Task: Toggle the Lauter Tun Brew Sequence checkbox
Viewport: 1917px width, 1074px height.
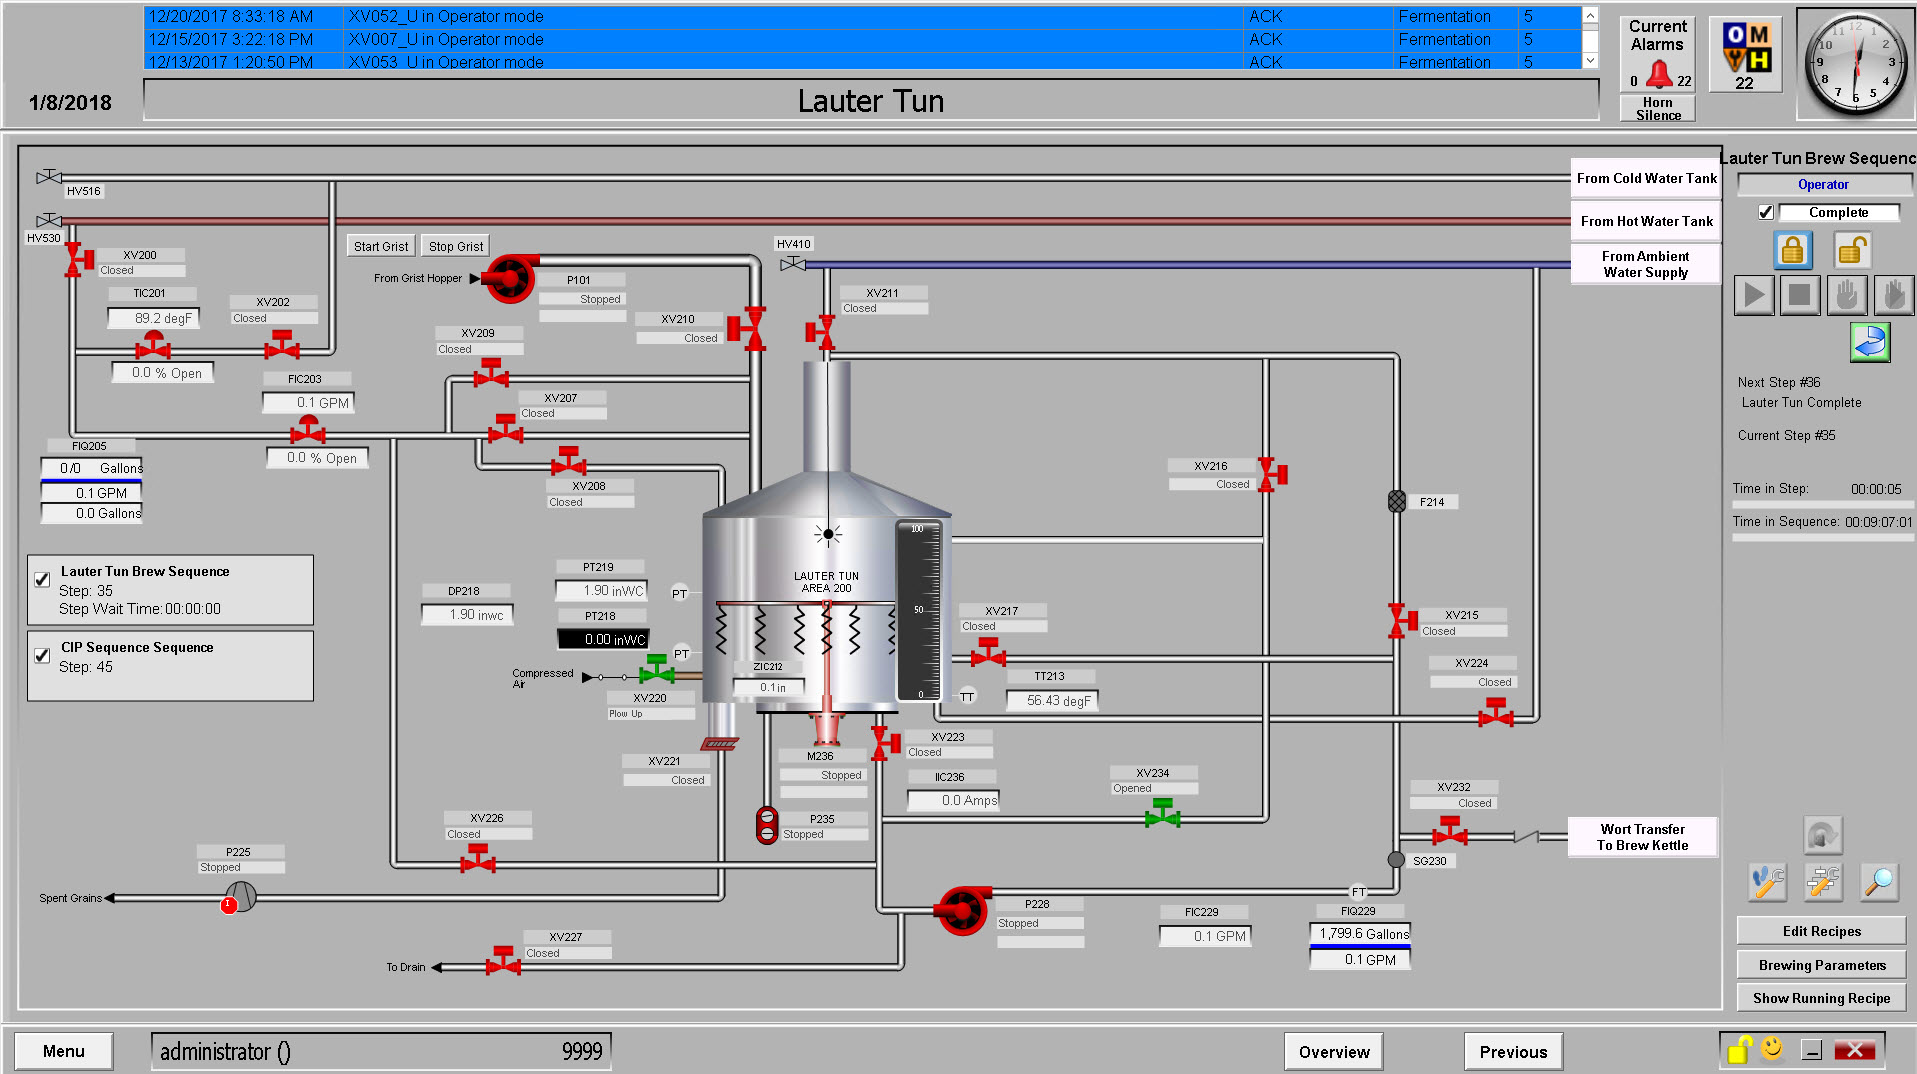Action: pos(42,579)
